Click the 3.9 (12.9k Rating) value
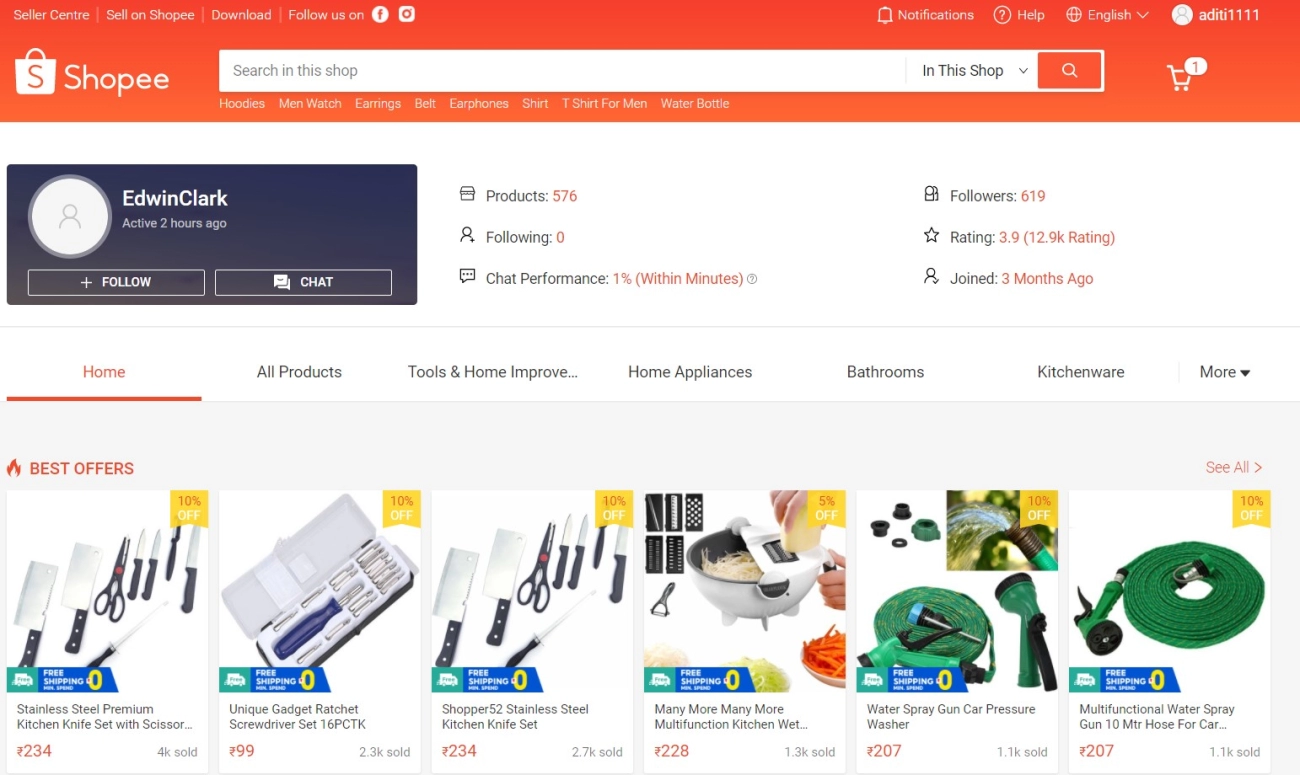This screenshot has width=1300, height=775. (1057, 237)
